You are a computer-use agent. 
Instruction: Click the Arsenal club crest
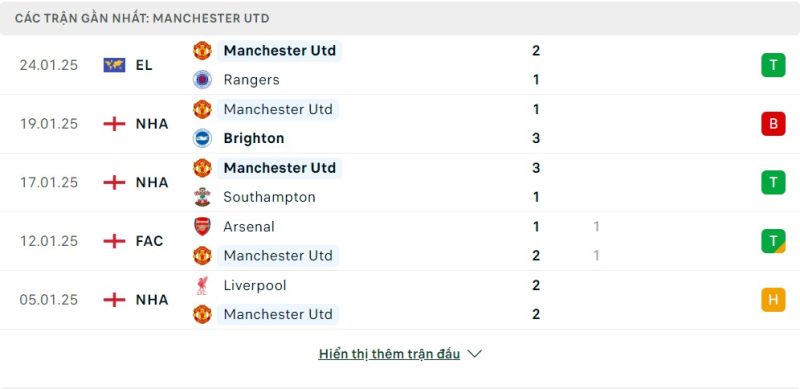(x=203, y=226)
